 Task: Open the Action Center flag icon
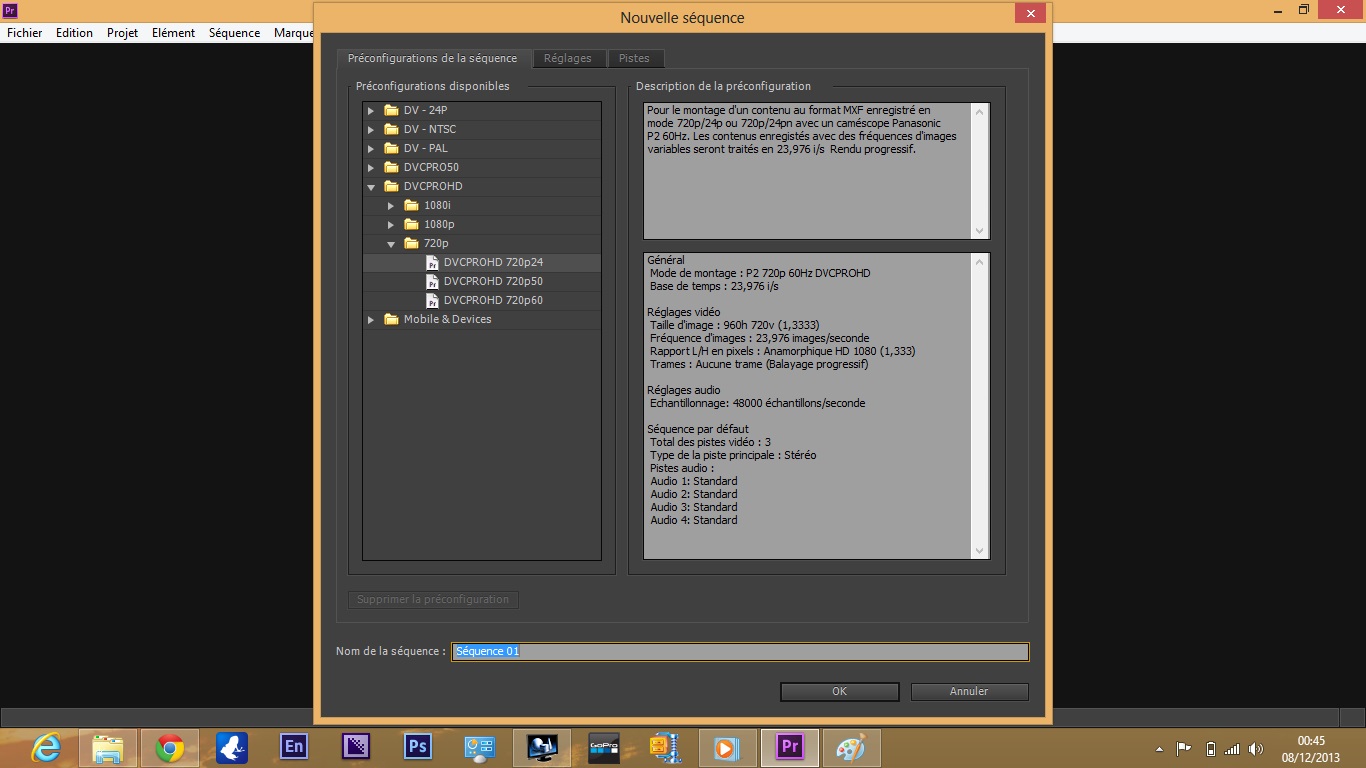(1183, 748)
